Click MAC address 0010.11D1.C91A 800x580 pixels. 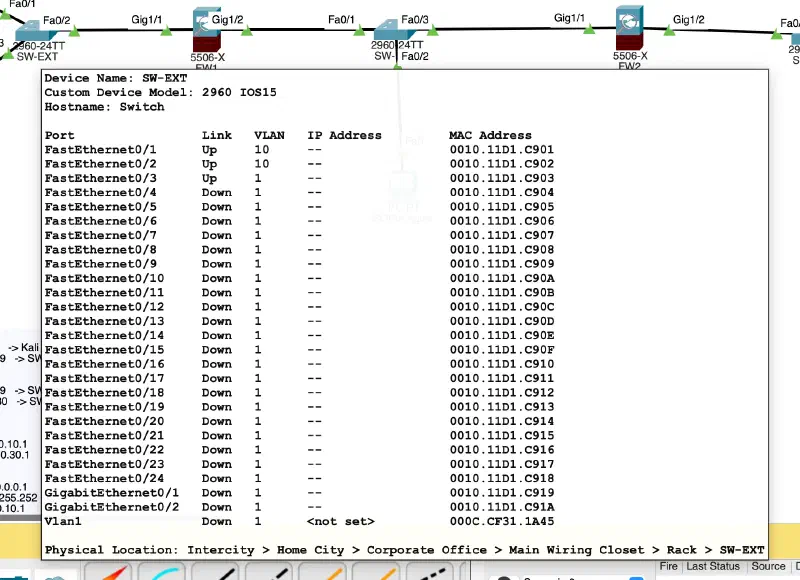(502, 507)
